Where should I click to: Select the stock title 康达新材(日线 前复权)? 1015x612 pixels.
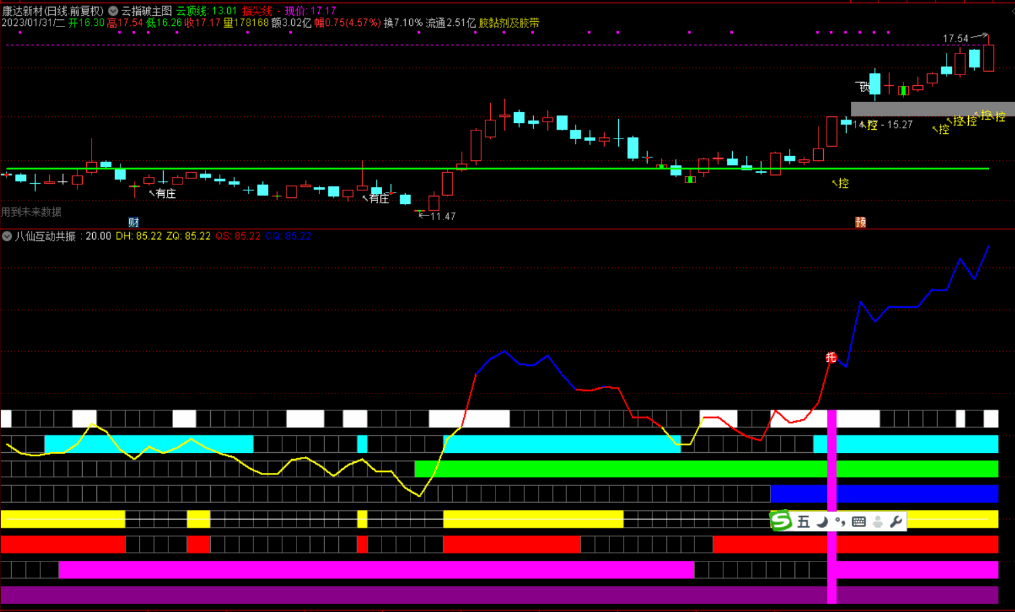(53, 11)
